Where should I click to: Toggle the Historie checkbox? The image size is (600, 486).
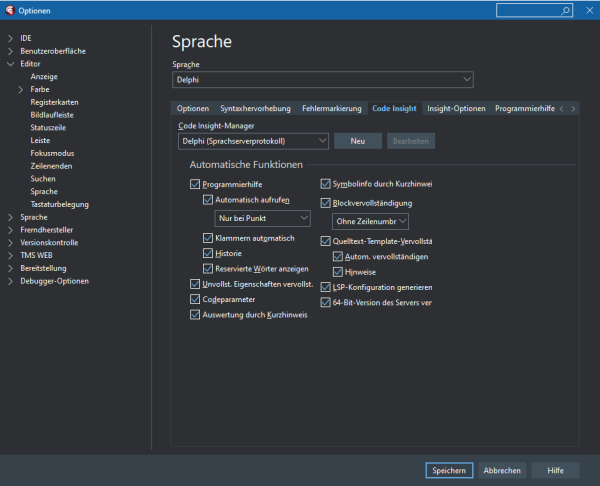(x=208, y=254)
